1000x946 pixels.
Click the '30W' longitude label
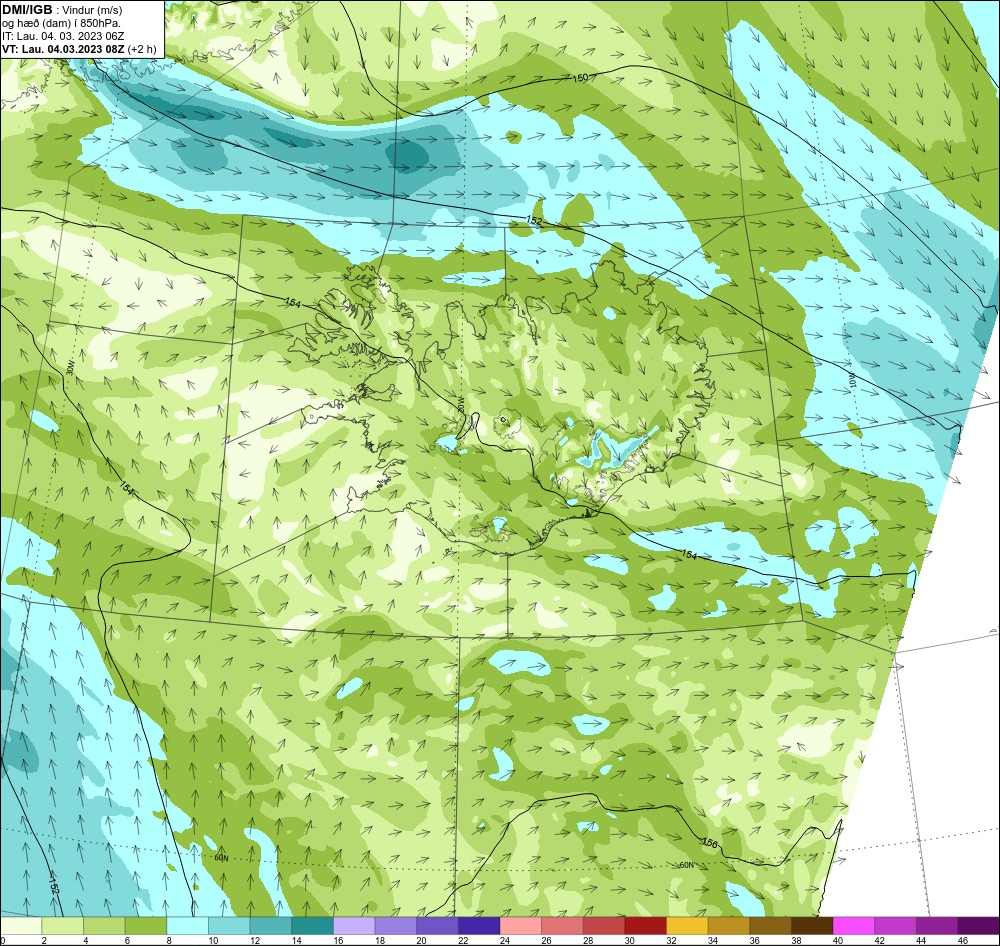pos(70,367)
